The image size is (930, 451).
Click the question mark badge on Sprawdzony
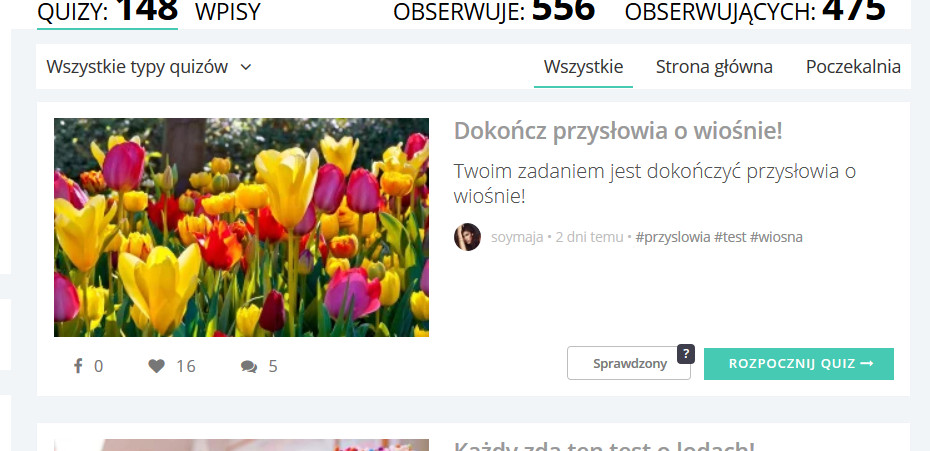[x=685, y=353]
